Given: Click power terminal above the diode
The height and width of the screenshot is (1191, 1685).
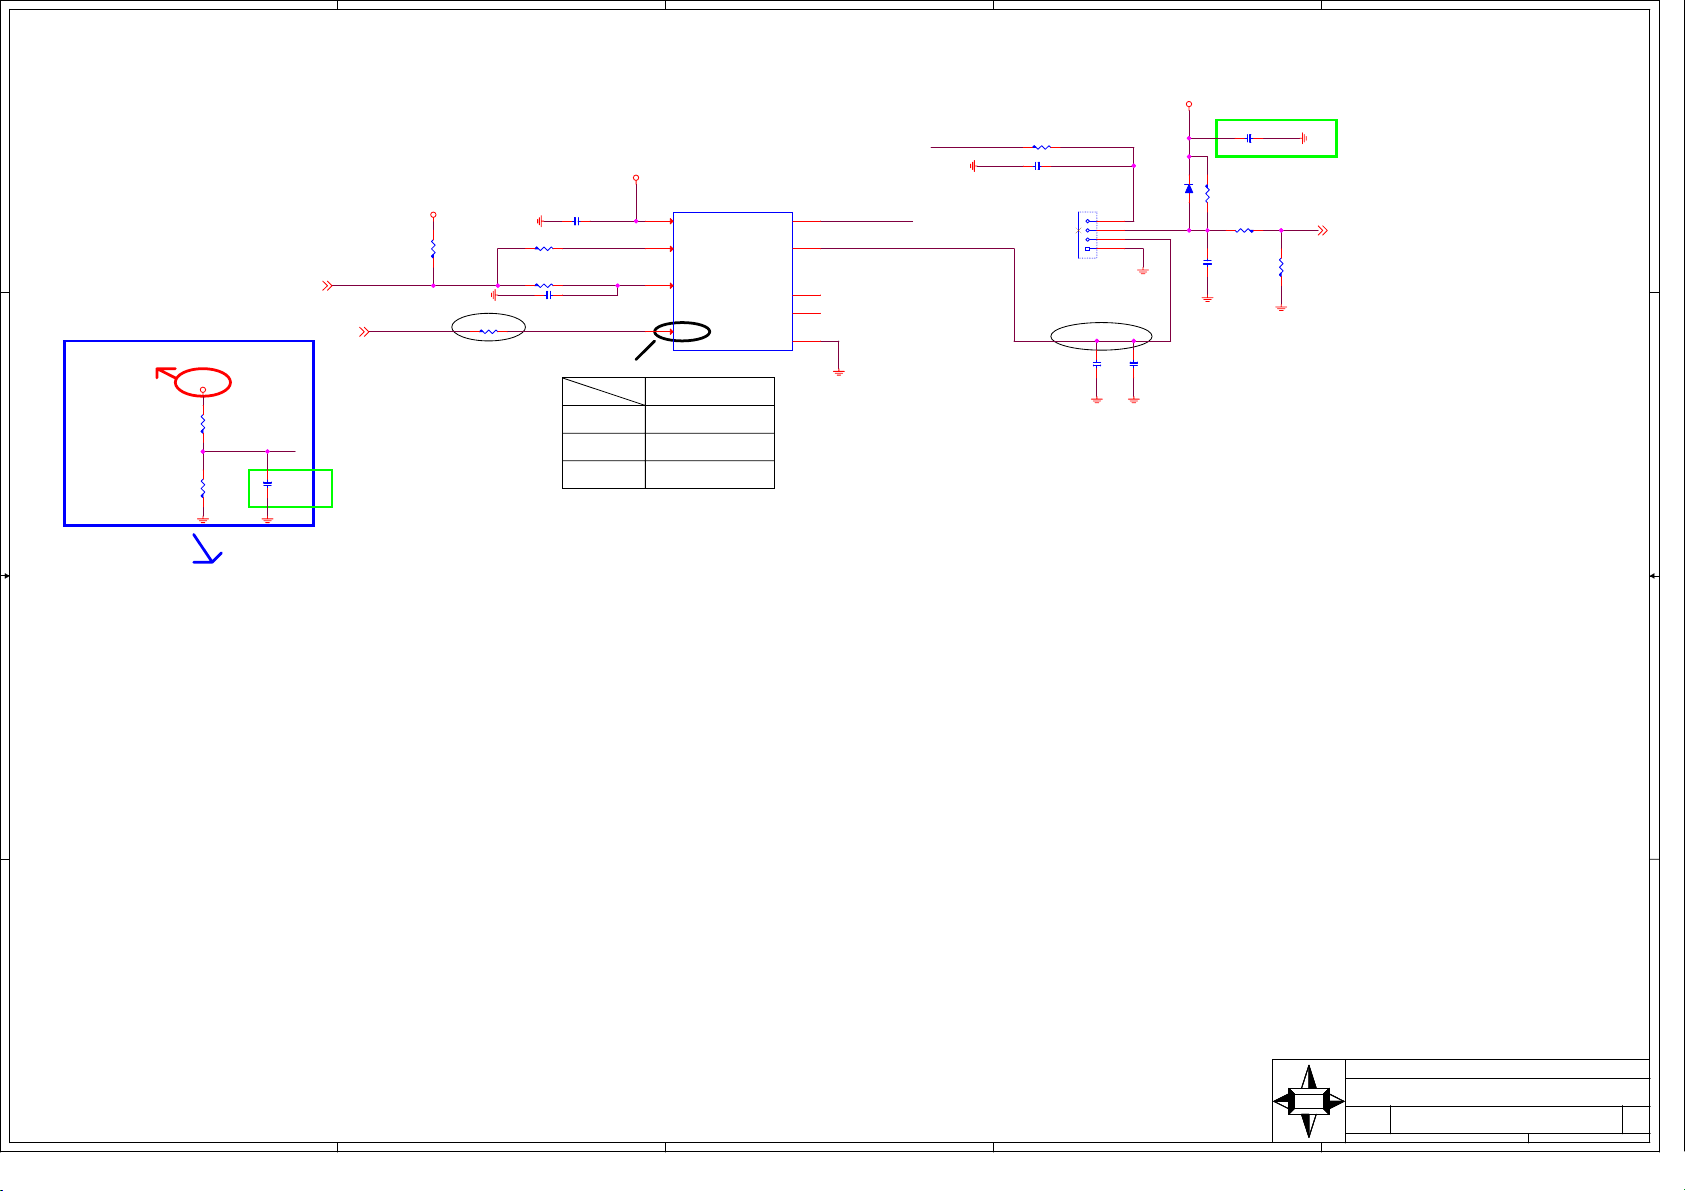Looking at the screenshot, I should click(1189, 104).
